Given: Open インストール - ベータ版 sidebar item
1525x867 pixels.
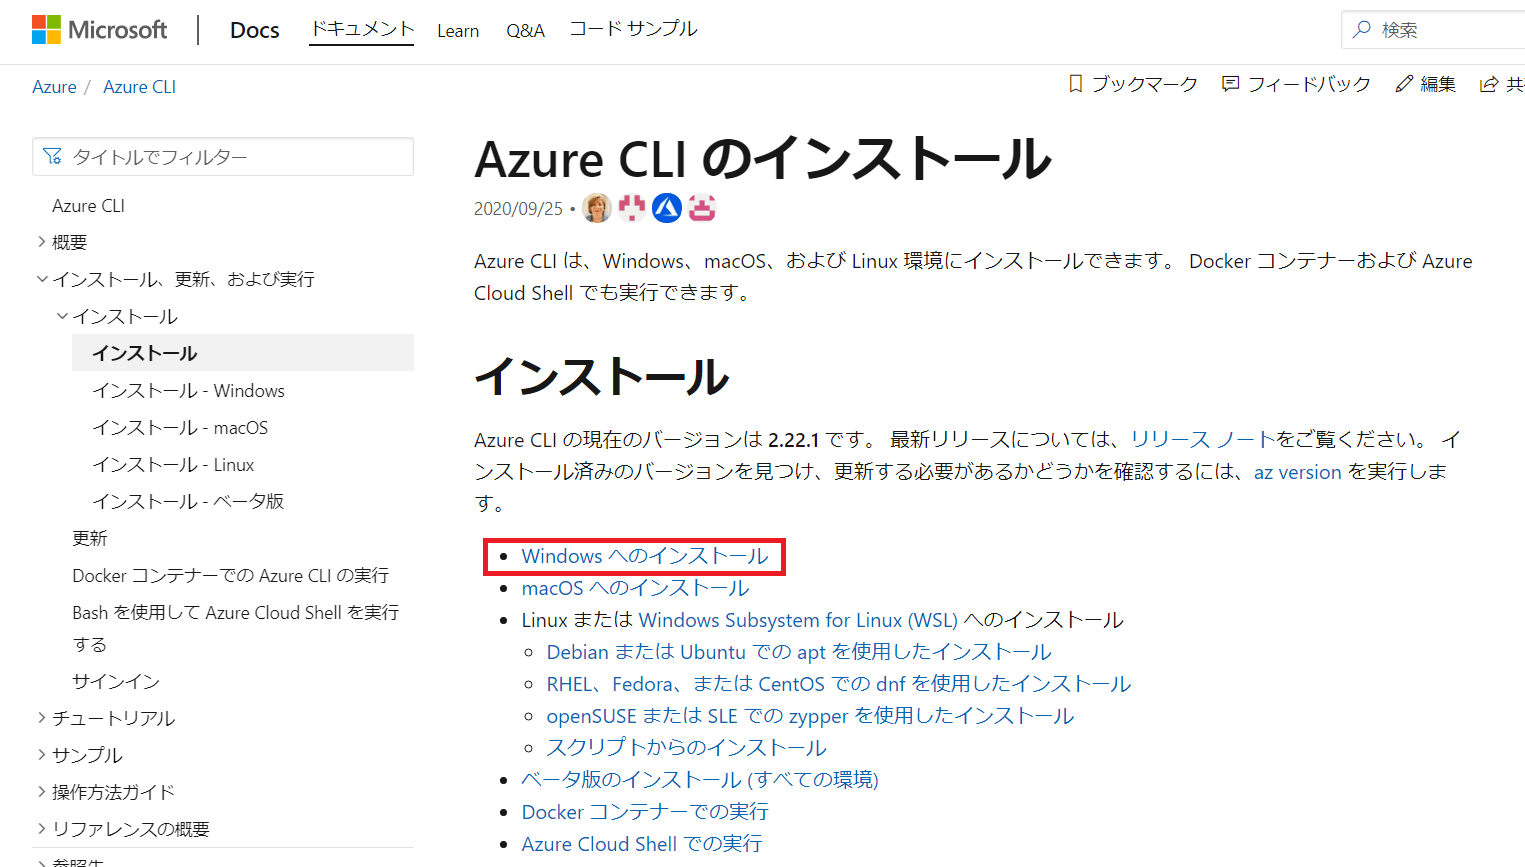Looking at the screenshot, I should pos(189,502).
